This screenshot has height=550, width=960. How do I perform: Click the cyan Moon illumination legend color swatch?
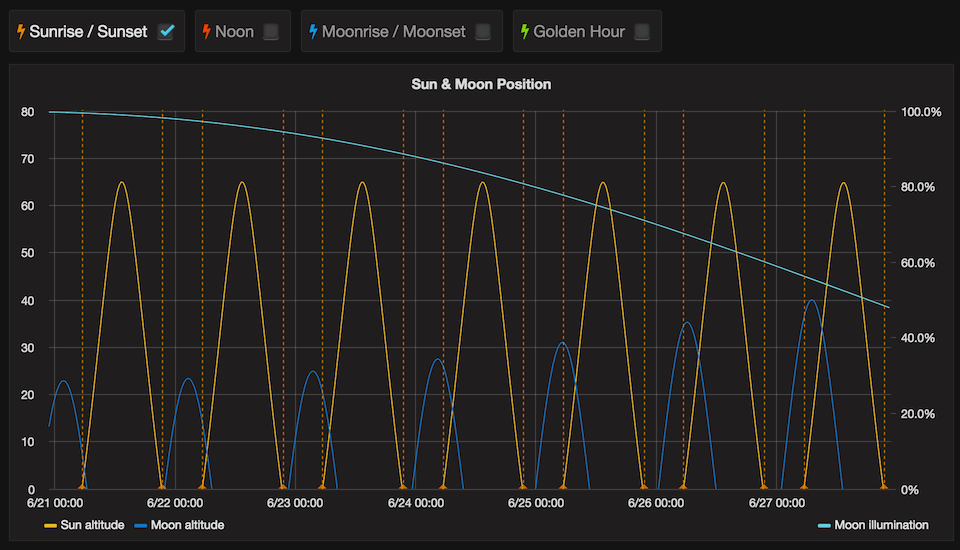click(x=824, y=525)
